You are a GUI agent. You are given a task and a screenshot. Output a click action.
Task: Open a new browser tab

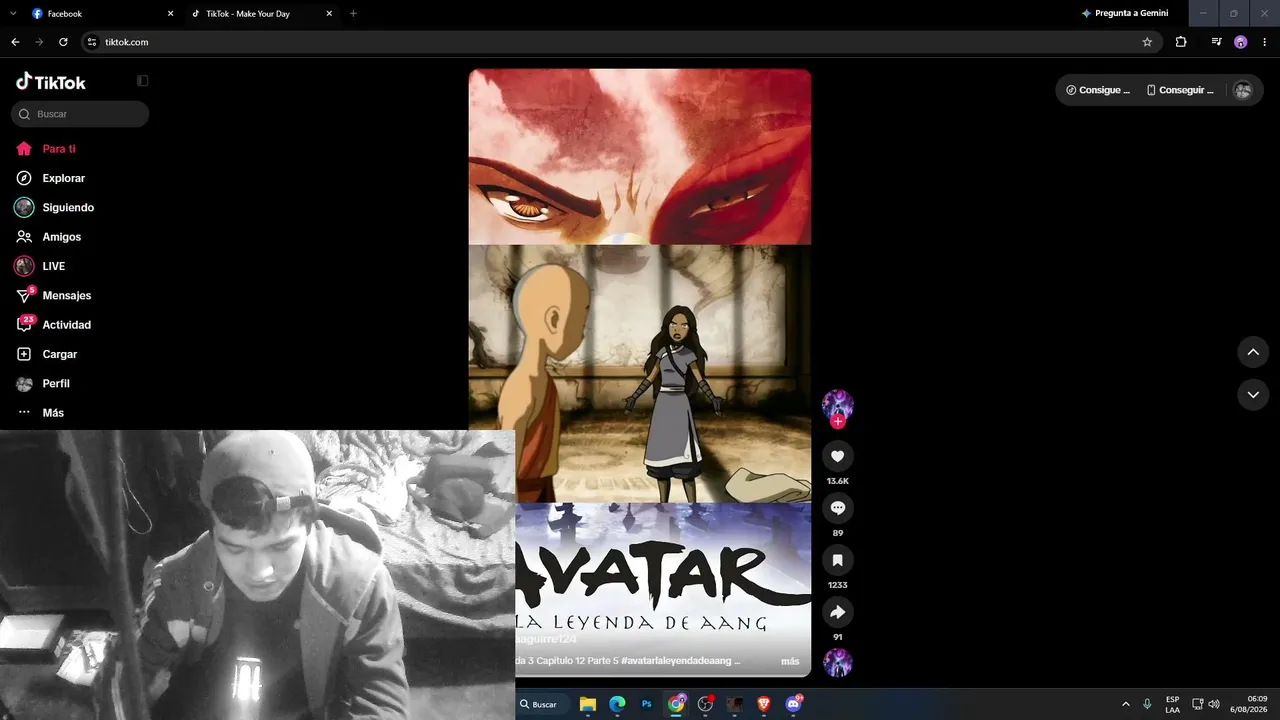(x=353, y=14)
